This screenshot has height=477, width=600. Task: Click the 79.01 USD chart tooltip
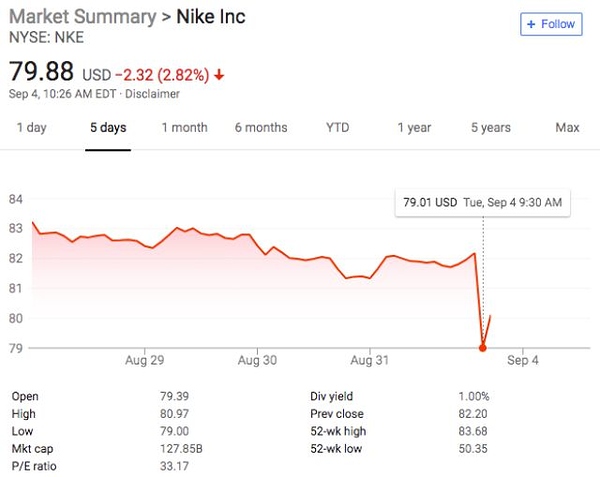(482, 203)
